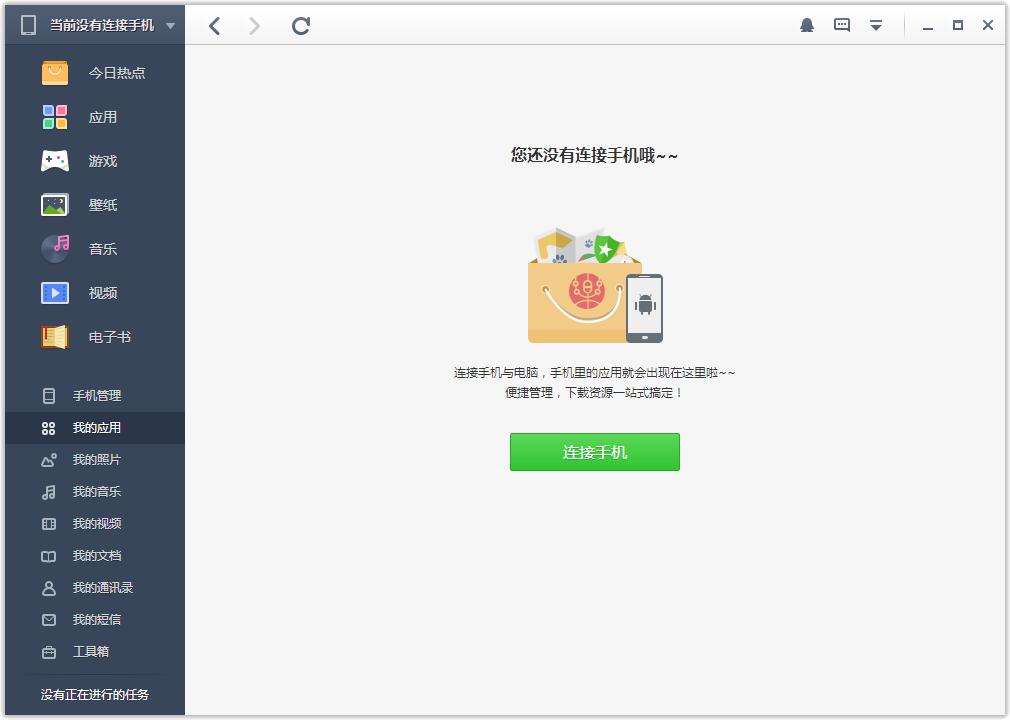The image size is (1010, 720).
Task: Click the back navigation chevron
Action: pyautogui.click(x=214, y=26)
